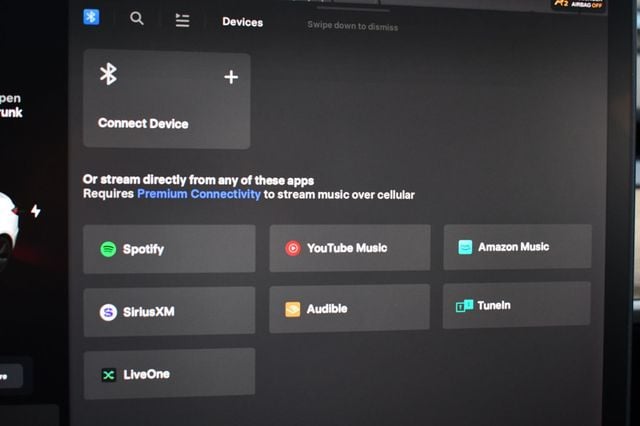Select the Devices tab
This screenshot has width=640, height=426.
click(242, 22)
